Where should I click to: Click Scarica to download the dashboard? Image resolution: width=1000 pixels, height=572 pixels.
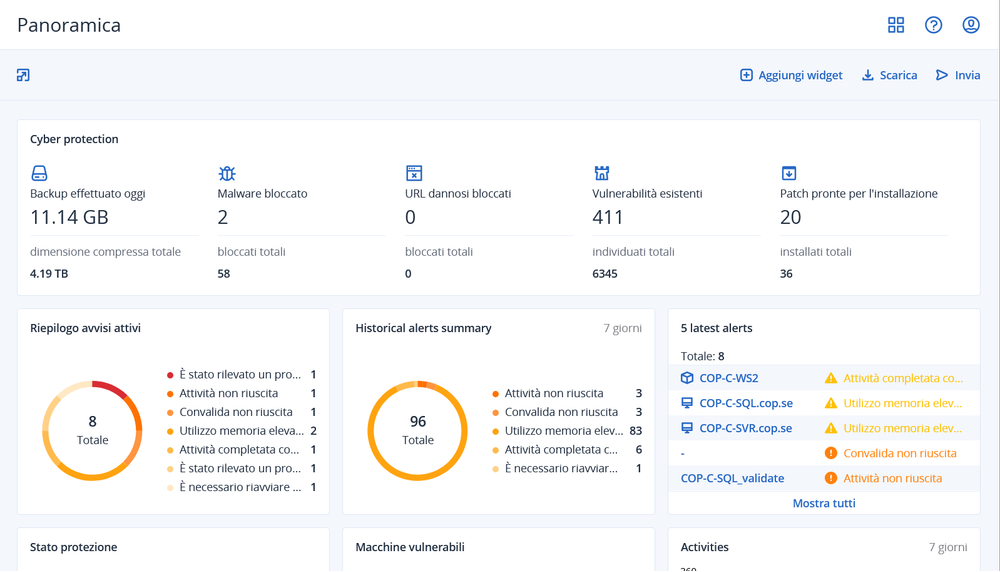point(898,75)
